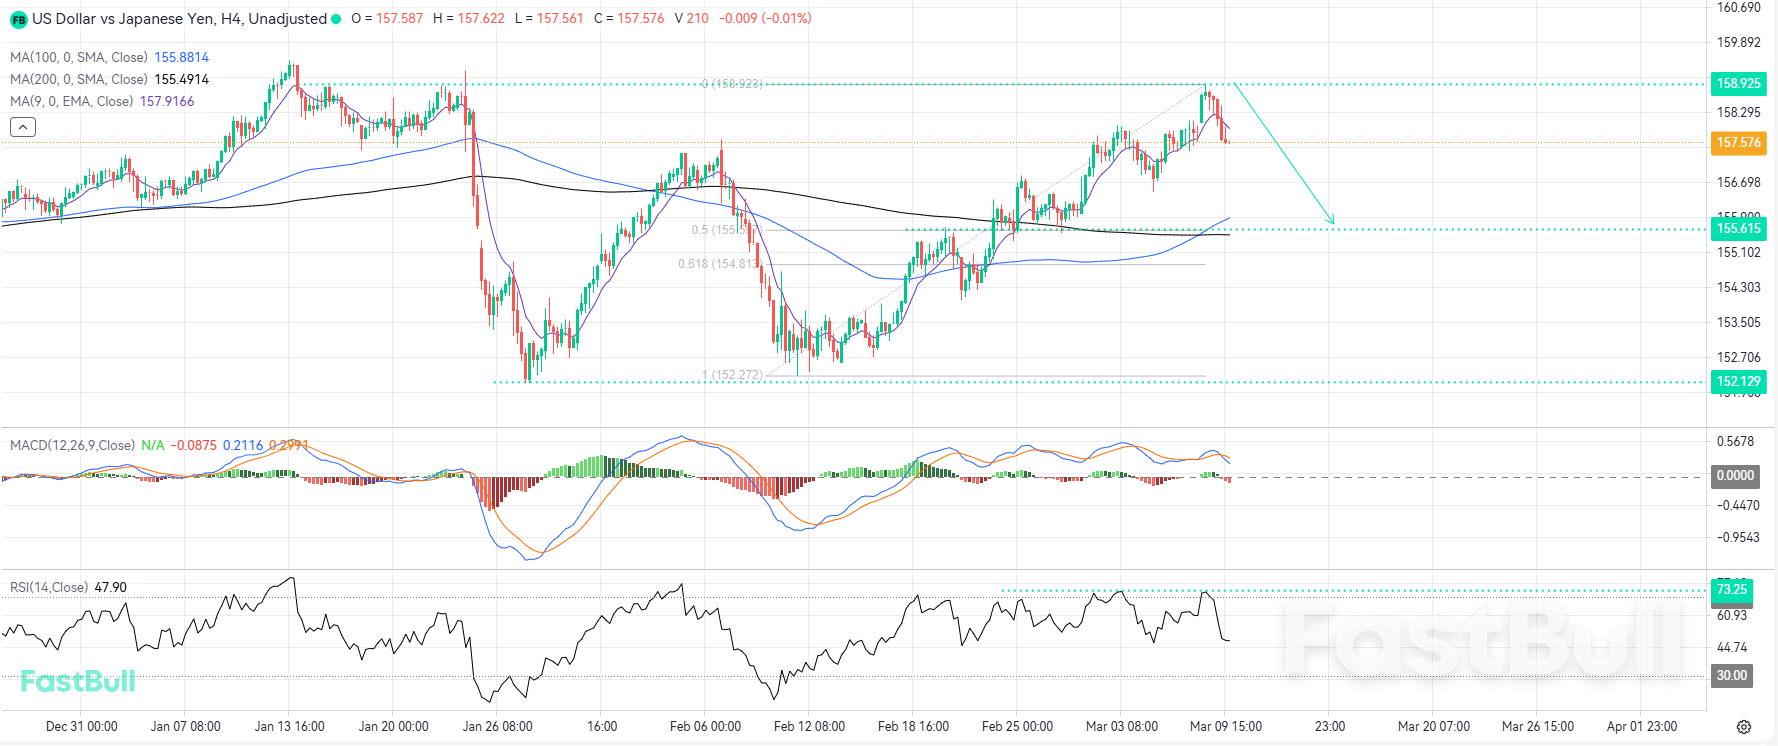Click the FB symbol logo icon
Viewport: 1778px width, 746px height.
pyautogui.click(x=18, y=19)
